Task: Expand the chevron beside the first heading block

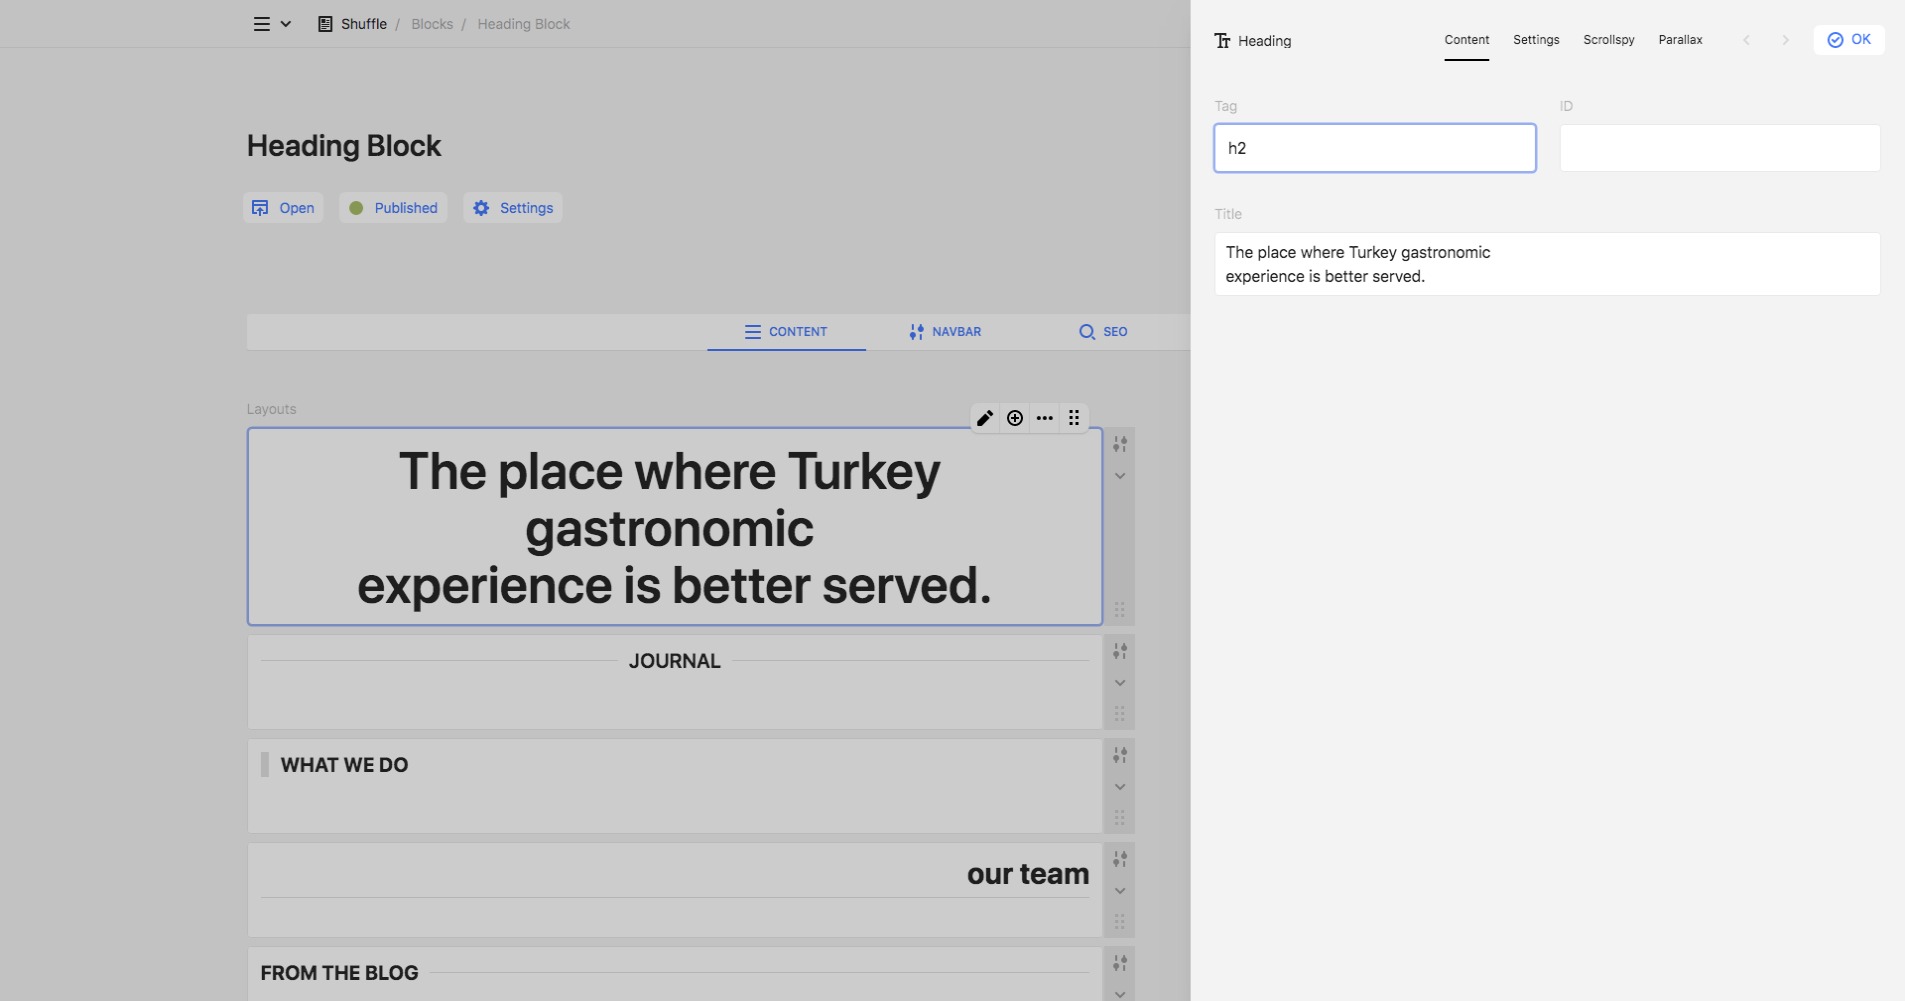Action: click(1120, 476)
